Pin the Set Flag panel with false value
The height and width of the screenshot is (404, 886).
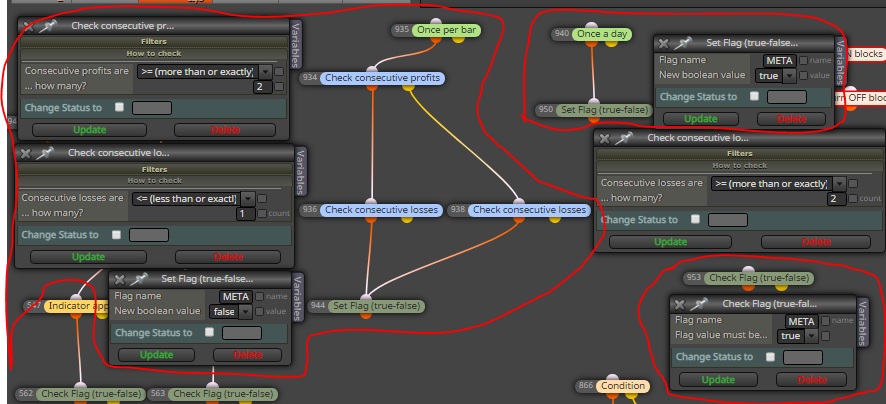139,279
